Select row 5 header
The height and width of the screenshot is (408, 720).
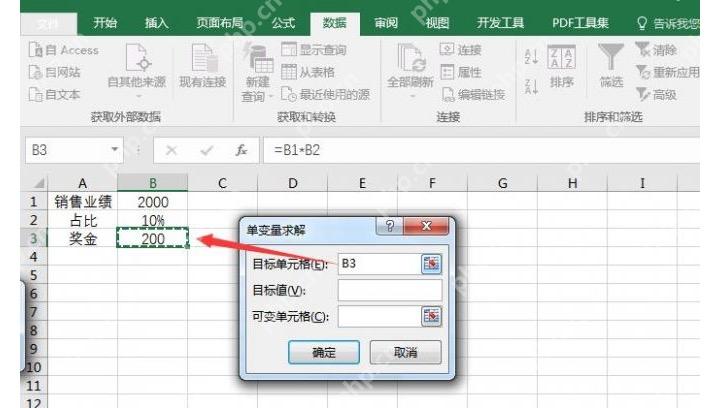(x=34, y=275)
